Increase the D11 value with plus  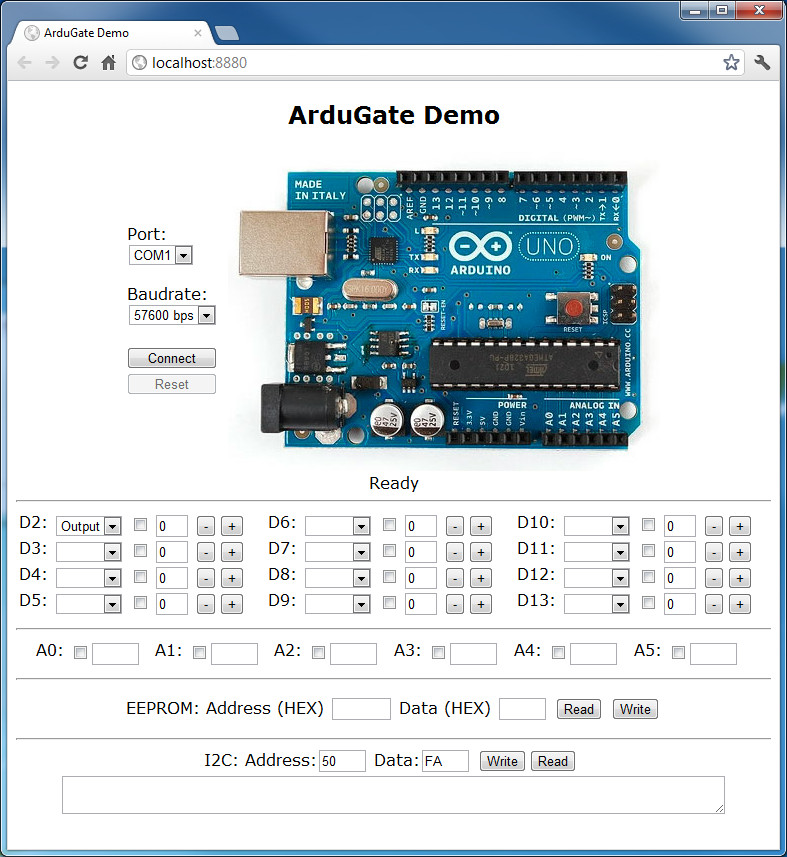coord(740,552)
